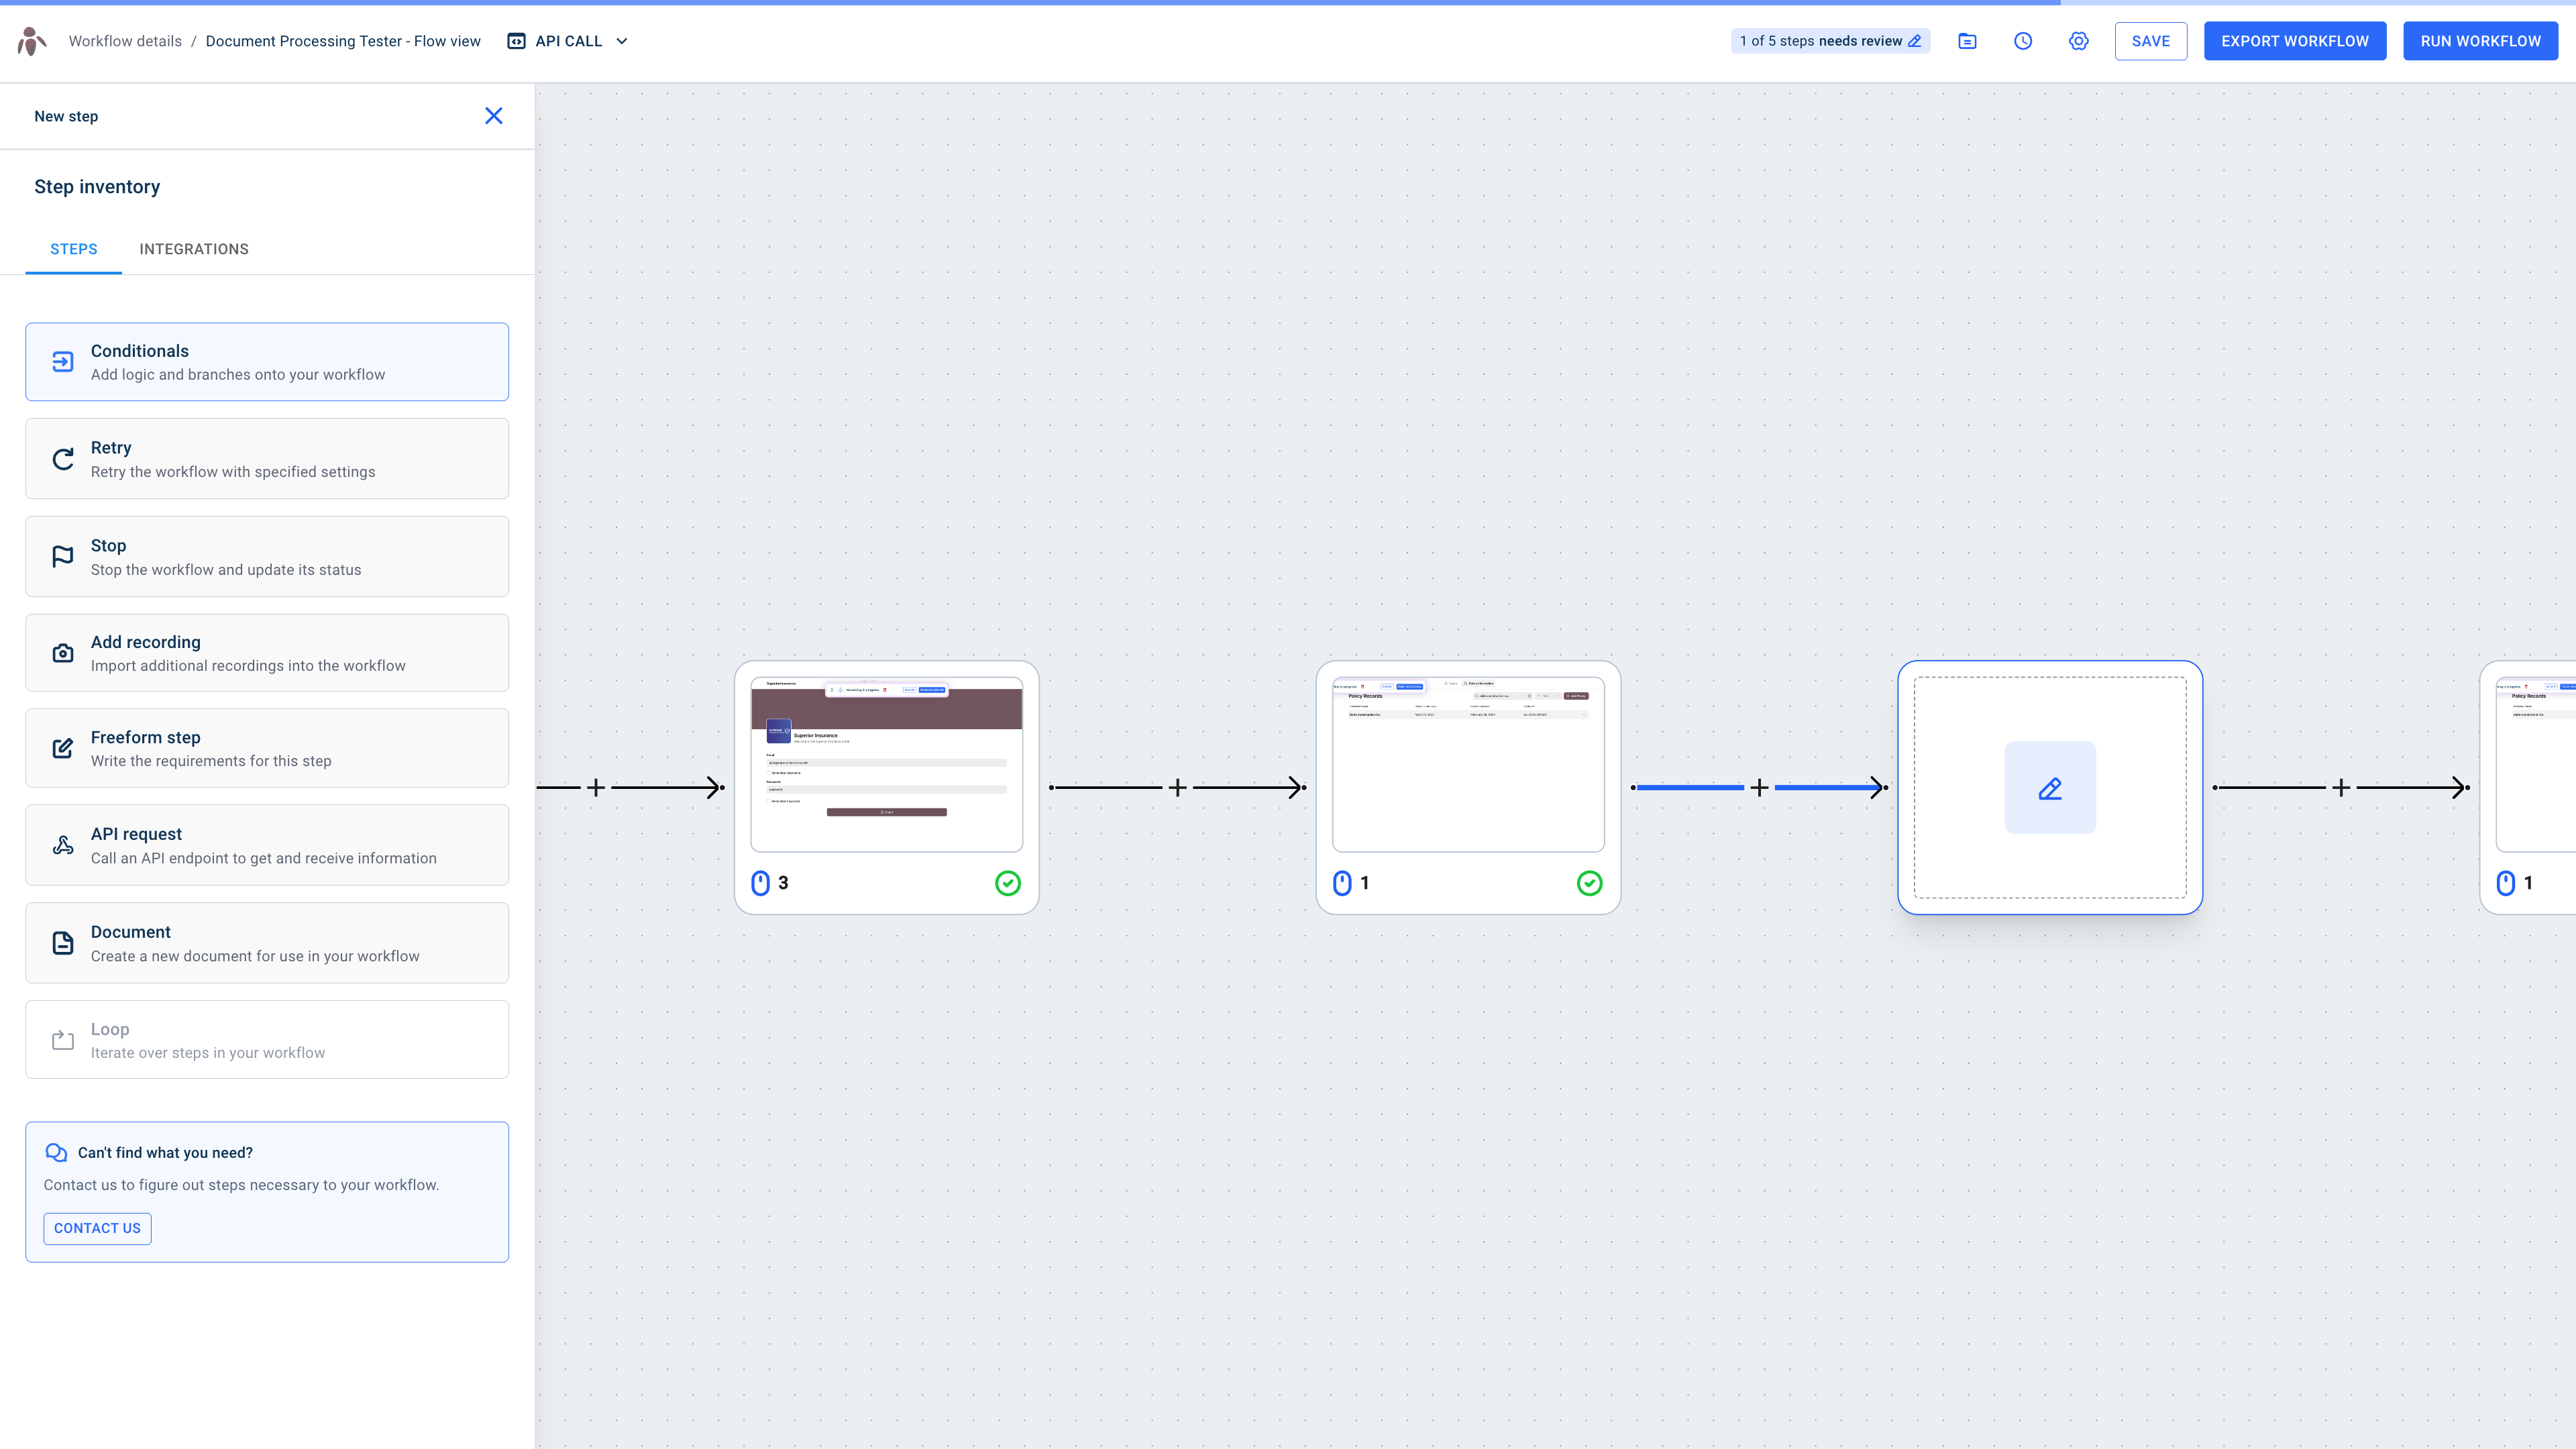Click the SAVE button
This screenshot has width=2576, height=1449.
pyautogui.click(x=2151, y=41)
